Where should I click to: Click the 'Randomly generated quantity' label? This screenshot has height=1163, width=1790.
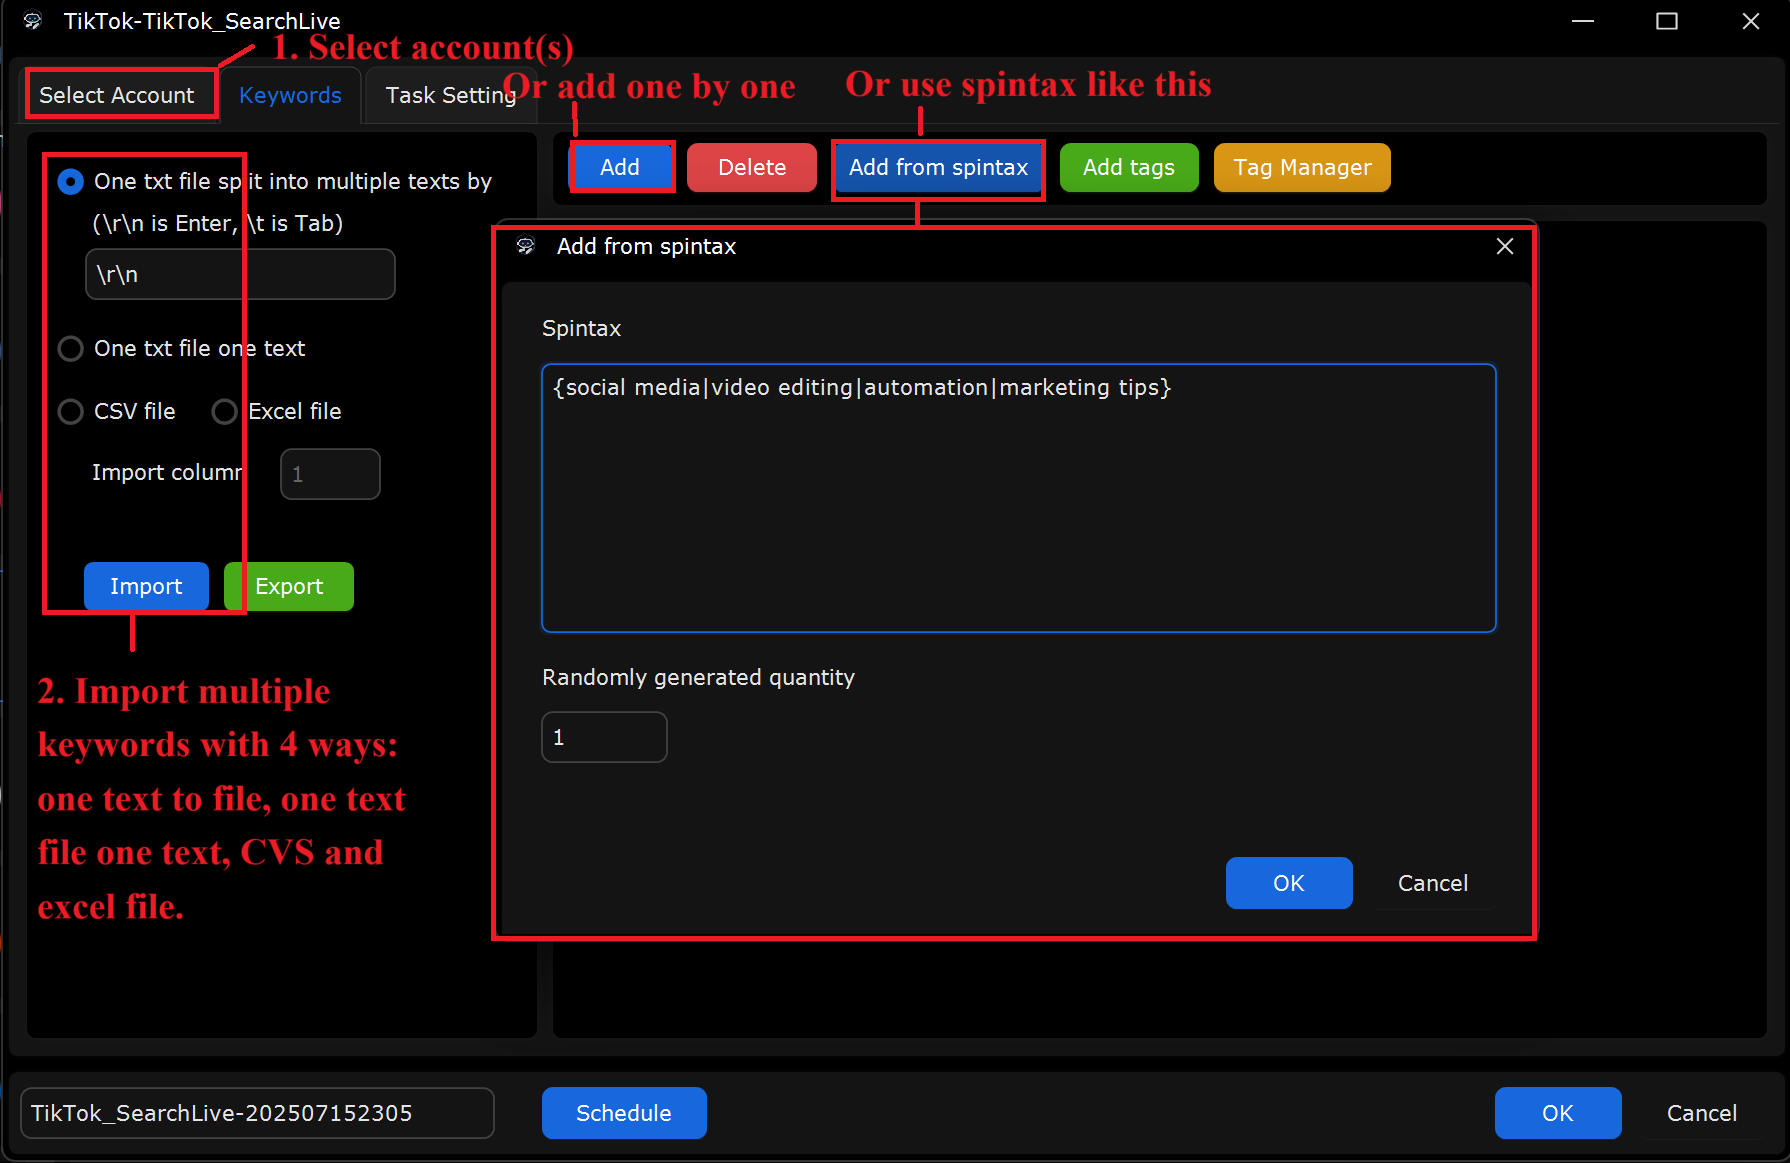point(698,677)
